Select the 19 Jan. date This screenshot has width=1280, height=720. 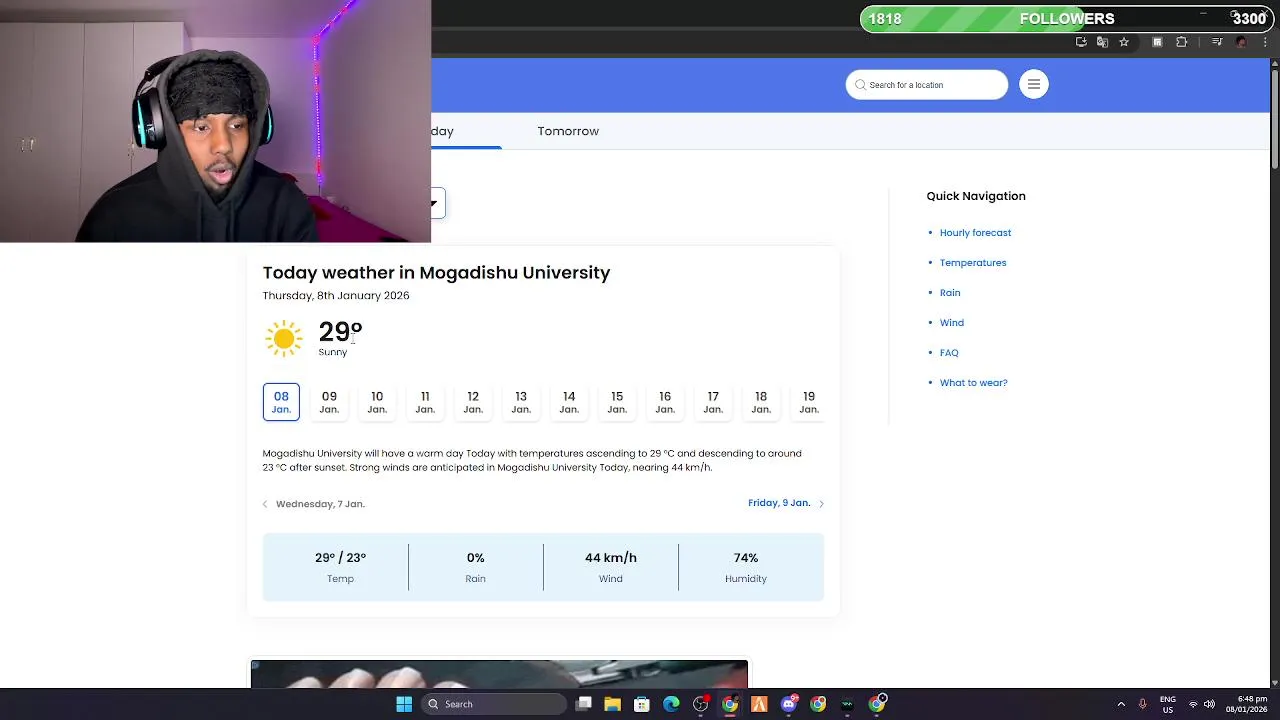[809, 402]
